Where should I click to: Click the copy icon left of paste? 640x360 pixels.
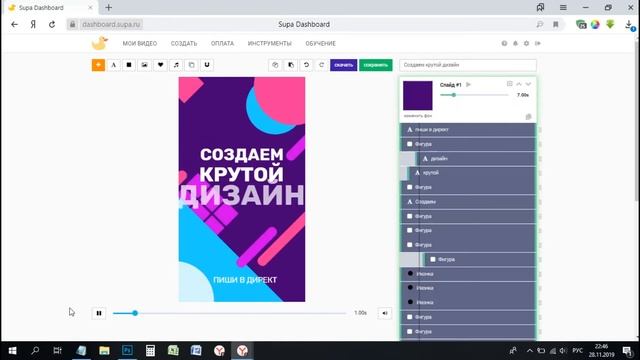pyautogui.click(x=275, y=65)
